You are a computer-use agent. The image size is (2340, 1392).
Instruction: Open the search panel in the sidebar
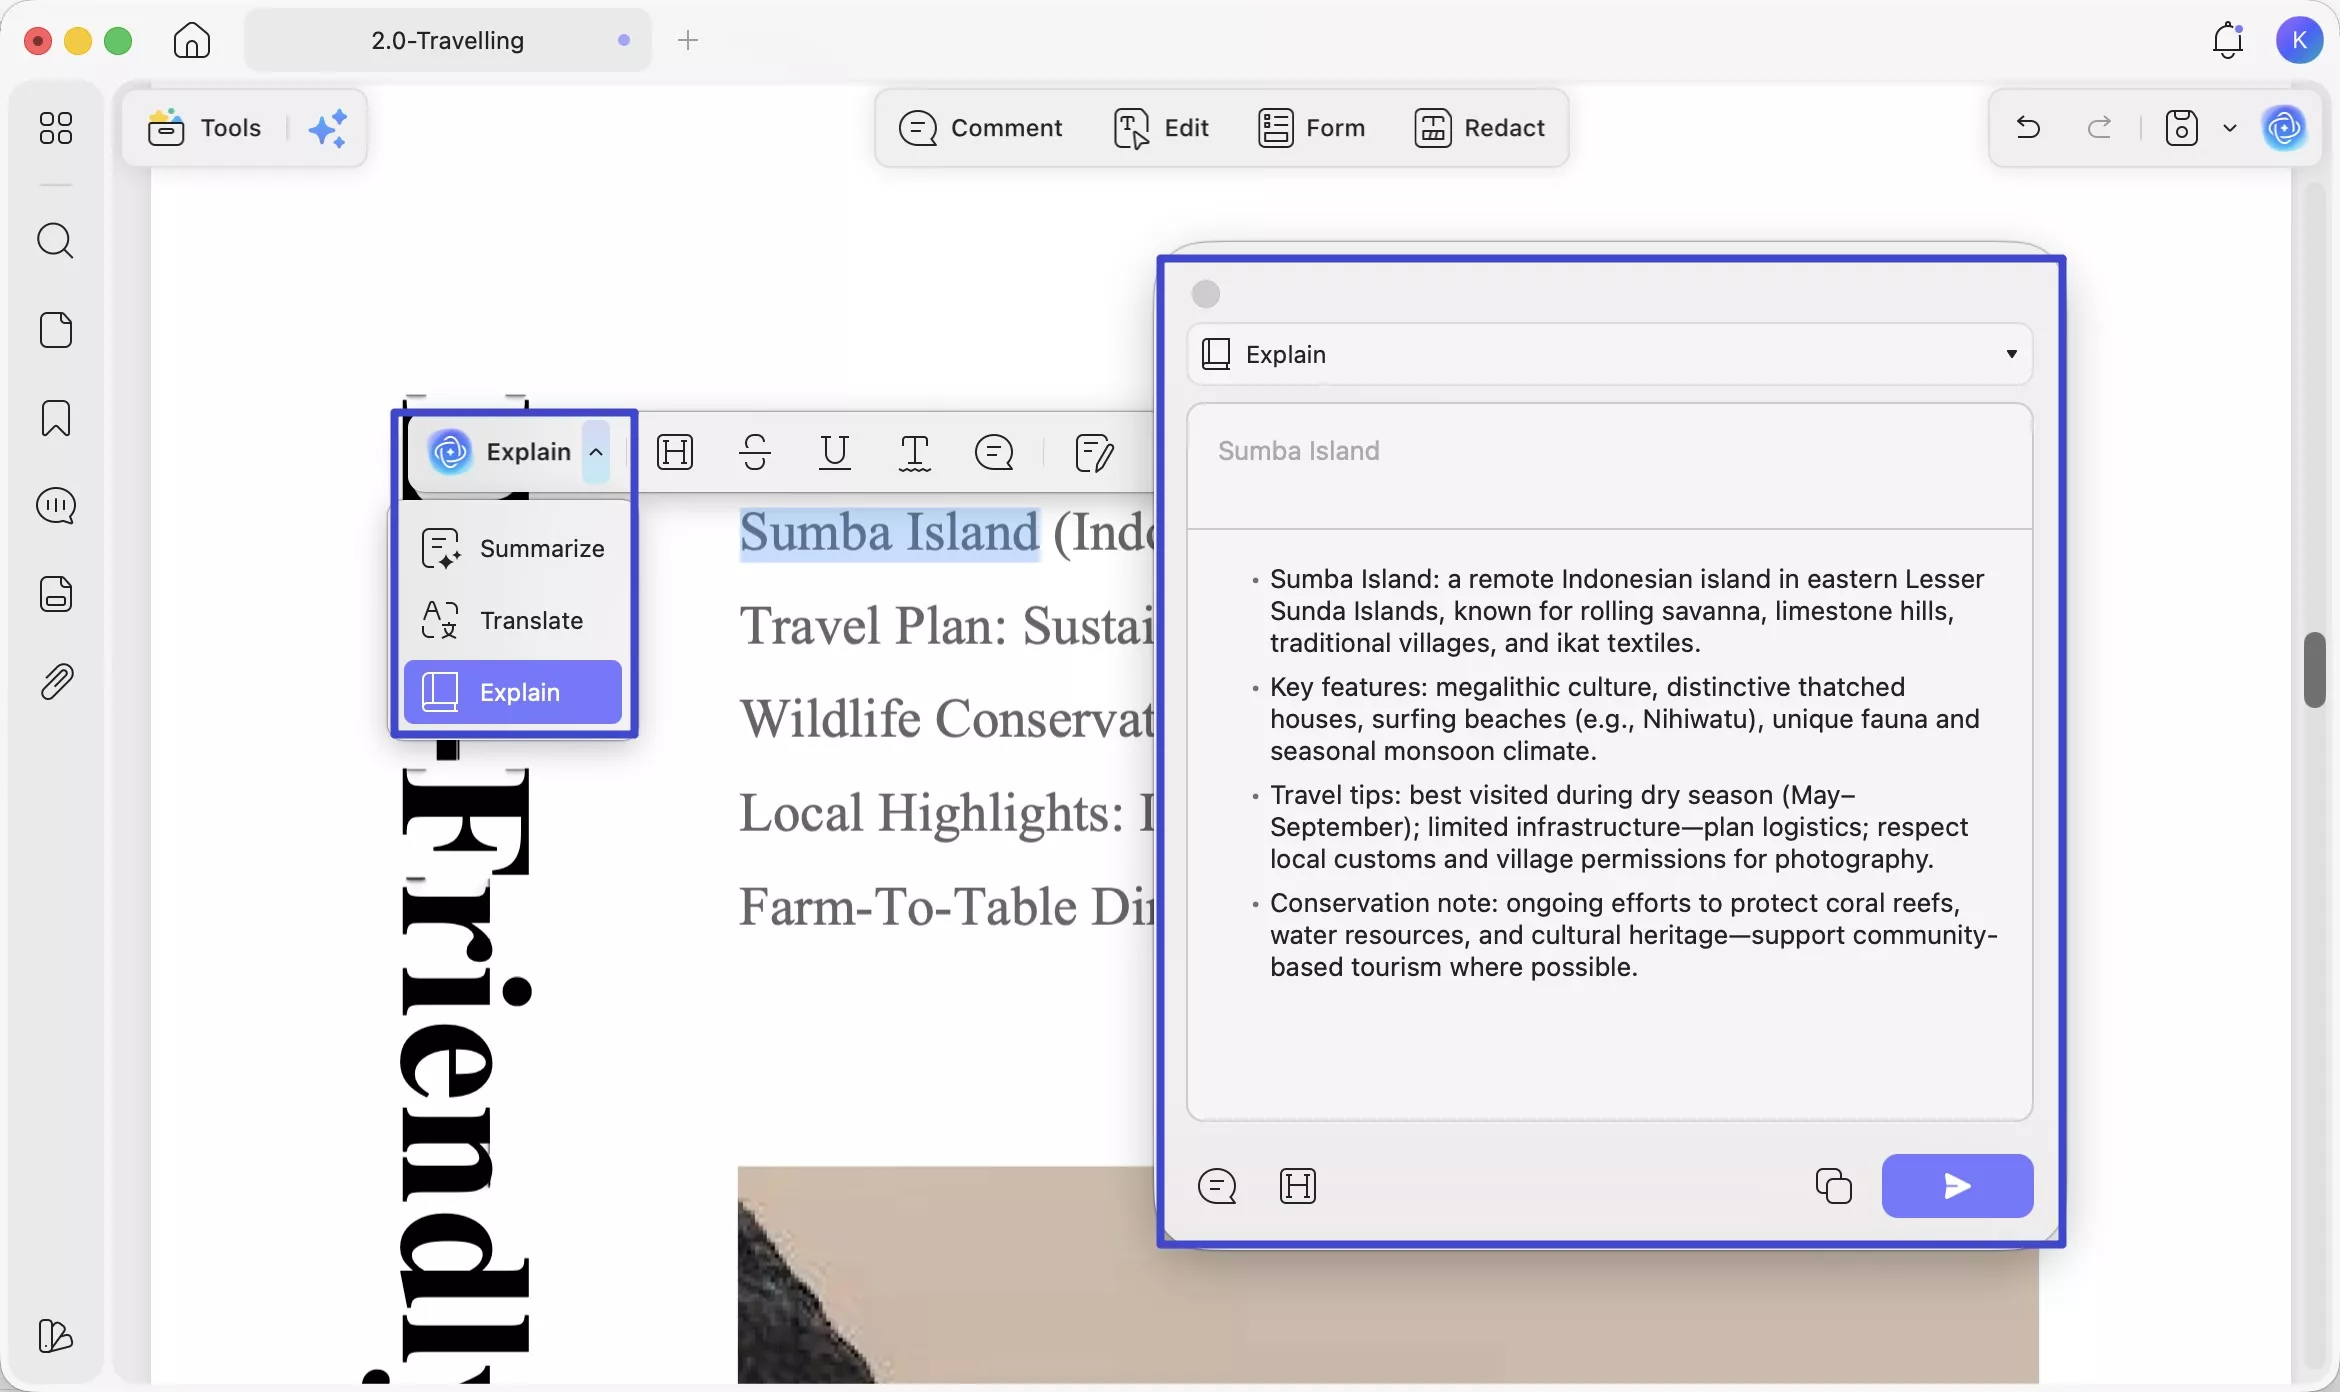(x=55, y=241)
